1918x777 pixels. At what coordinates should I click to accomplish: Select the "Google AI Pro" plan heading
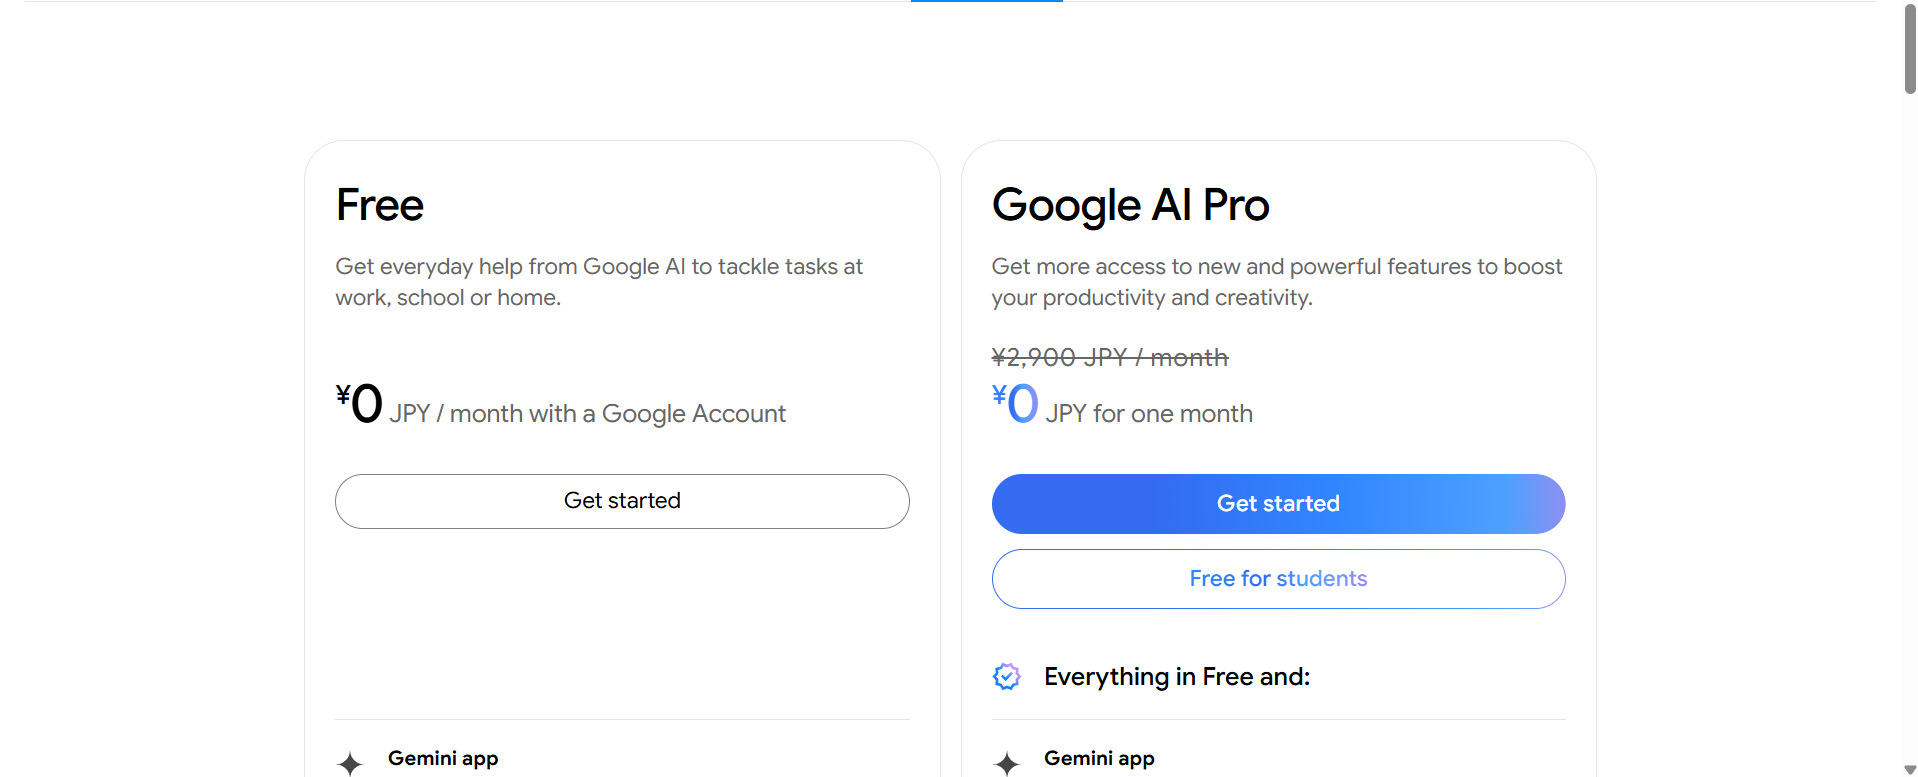(1130, 205)
